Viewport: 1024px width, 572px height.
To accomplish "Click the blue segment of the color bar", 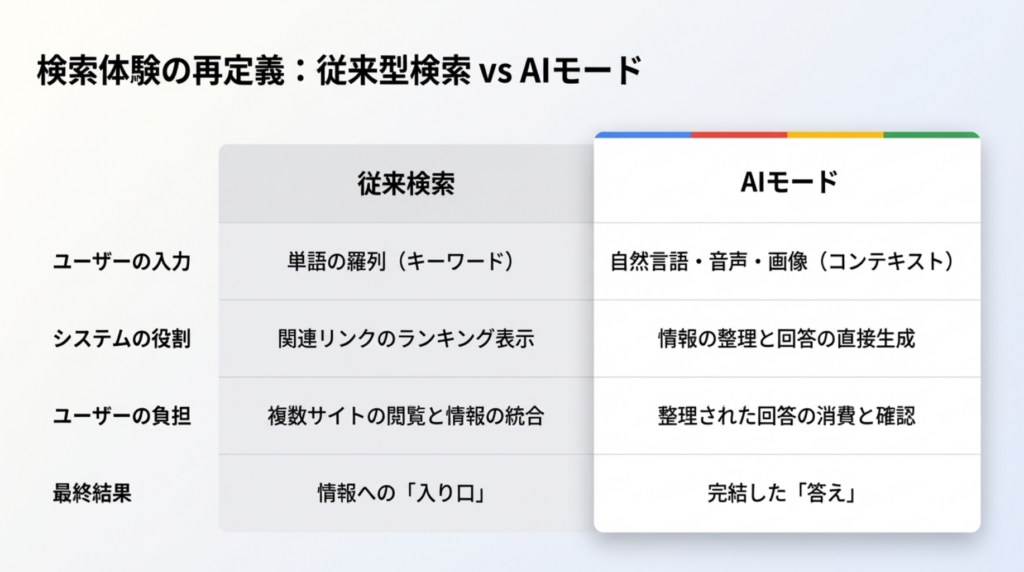I will click(x=643, y=134).
